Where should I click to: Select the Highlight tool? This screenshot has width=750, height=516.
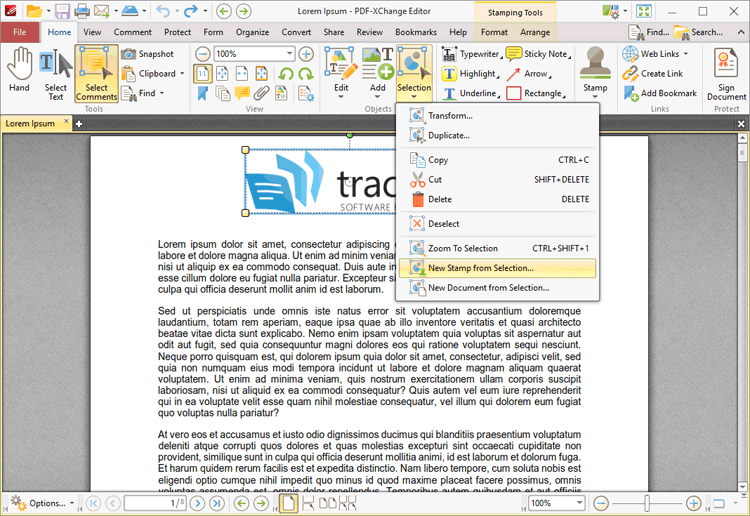(x=471, y=74)
